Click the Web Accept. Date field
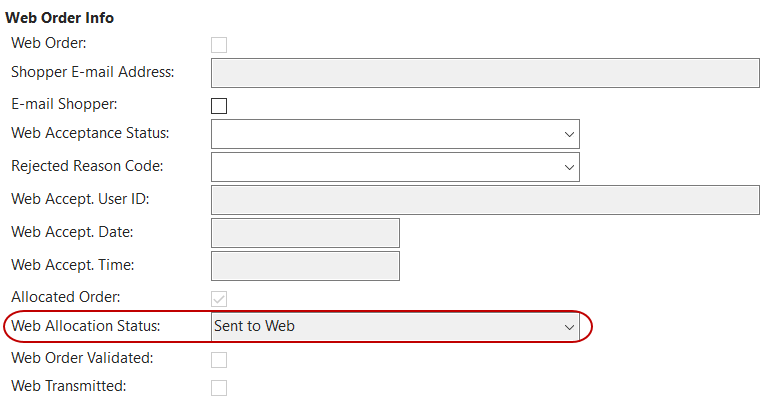This screenshot has width=784, height=414. pyautogui.click(x=305, y=232)
